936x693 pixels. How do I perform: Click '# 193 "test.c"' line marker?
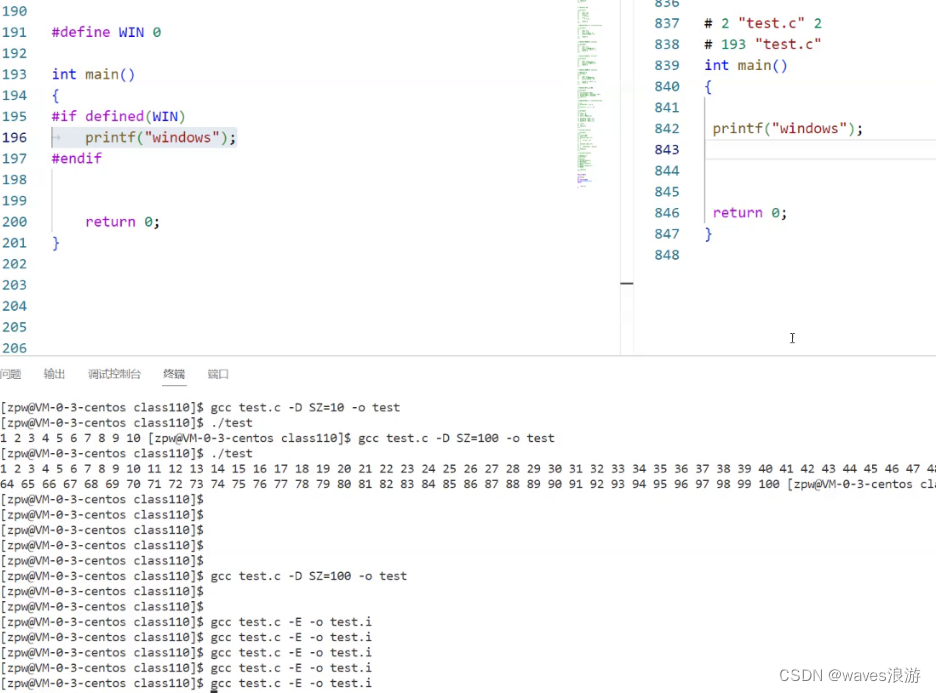point(763,45)
